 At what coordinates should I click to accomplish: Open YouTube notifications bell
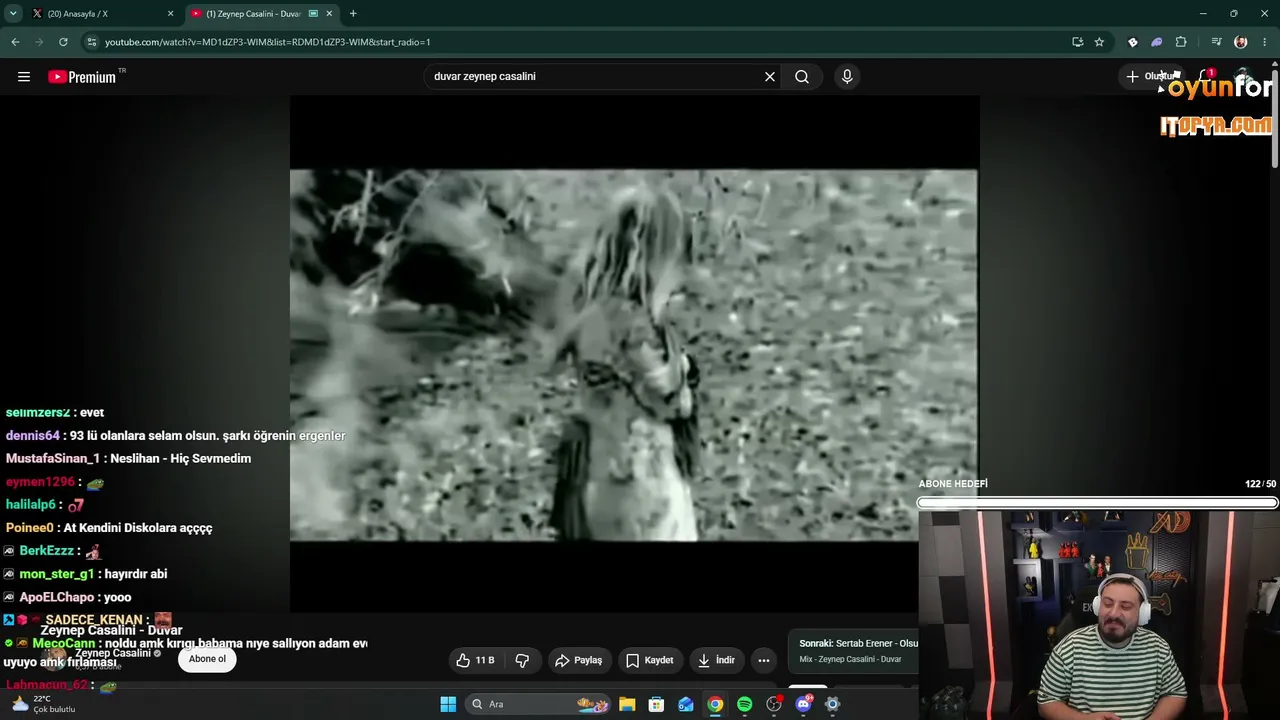tap(1206, 77)
